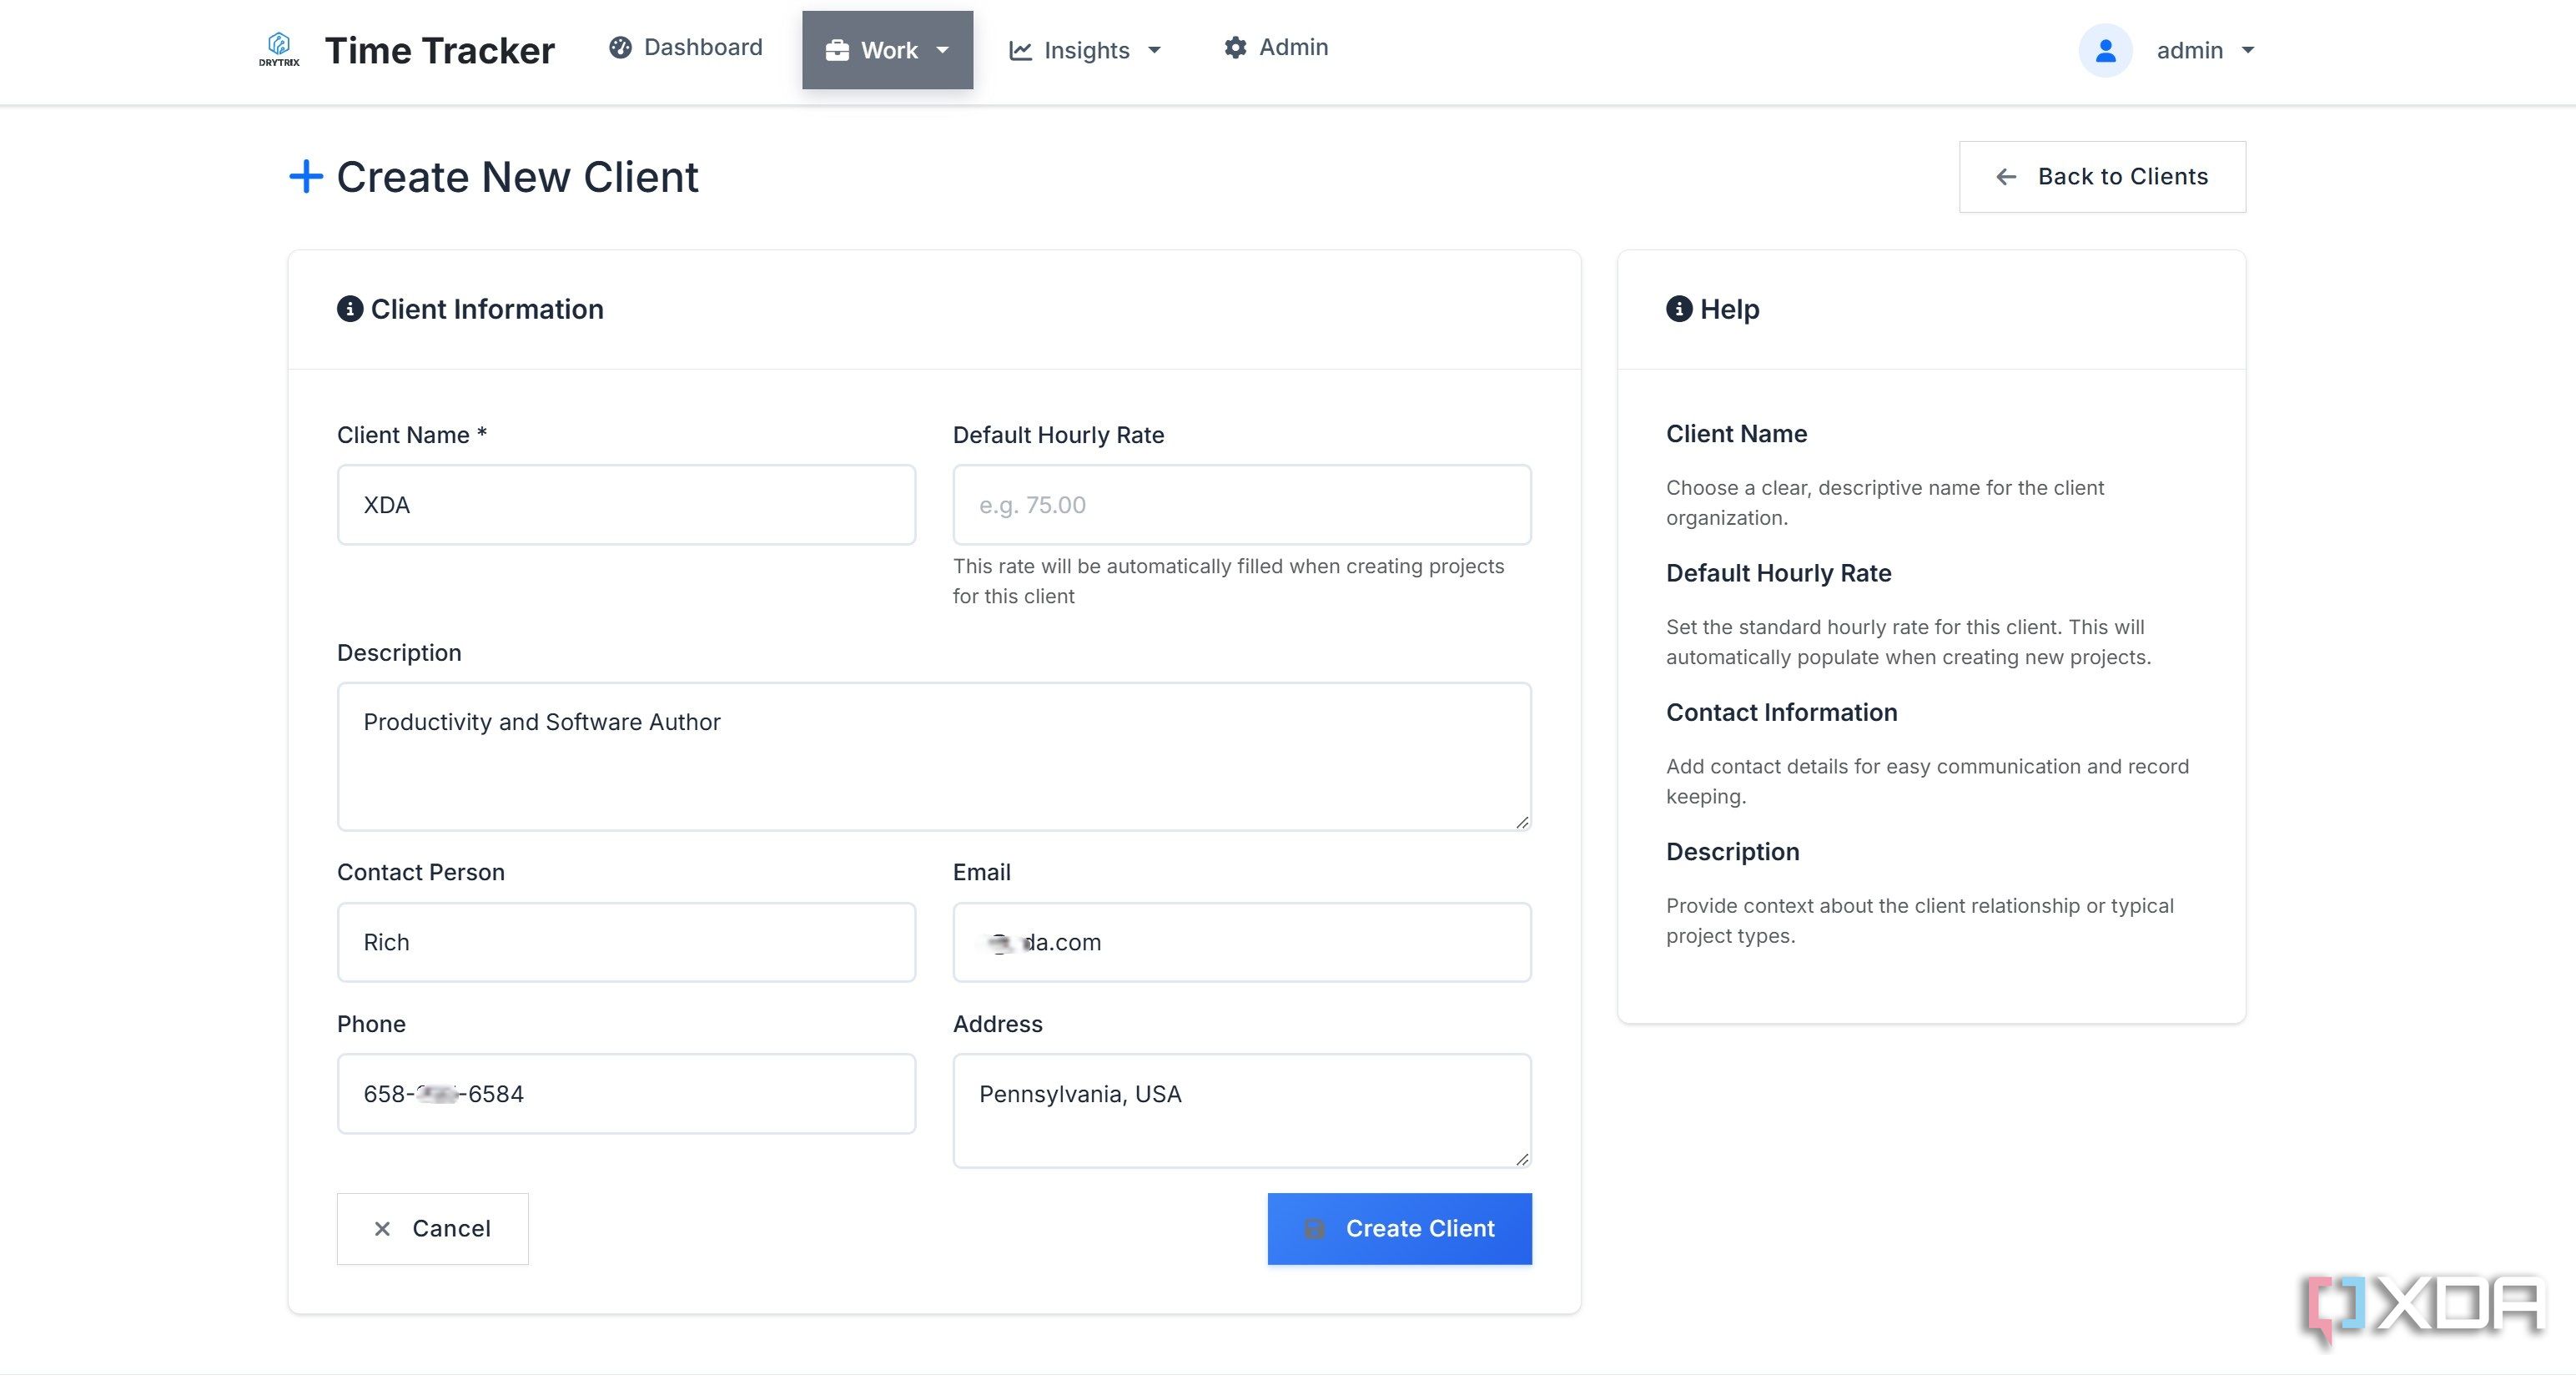
Task: Click the Contact Person label
Action: [x=421, y=872]
